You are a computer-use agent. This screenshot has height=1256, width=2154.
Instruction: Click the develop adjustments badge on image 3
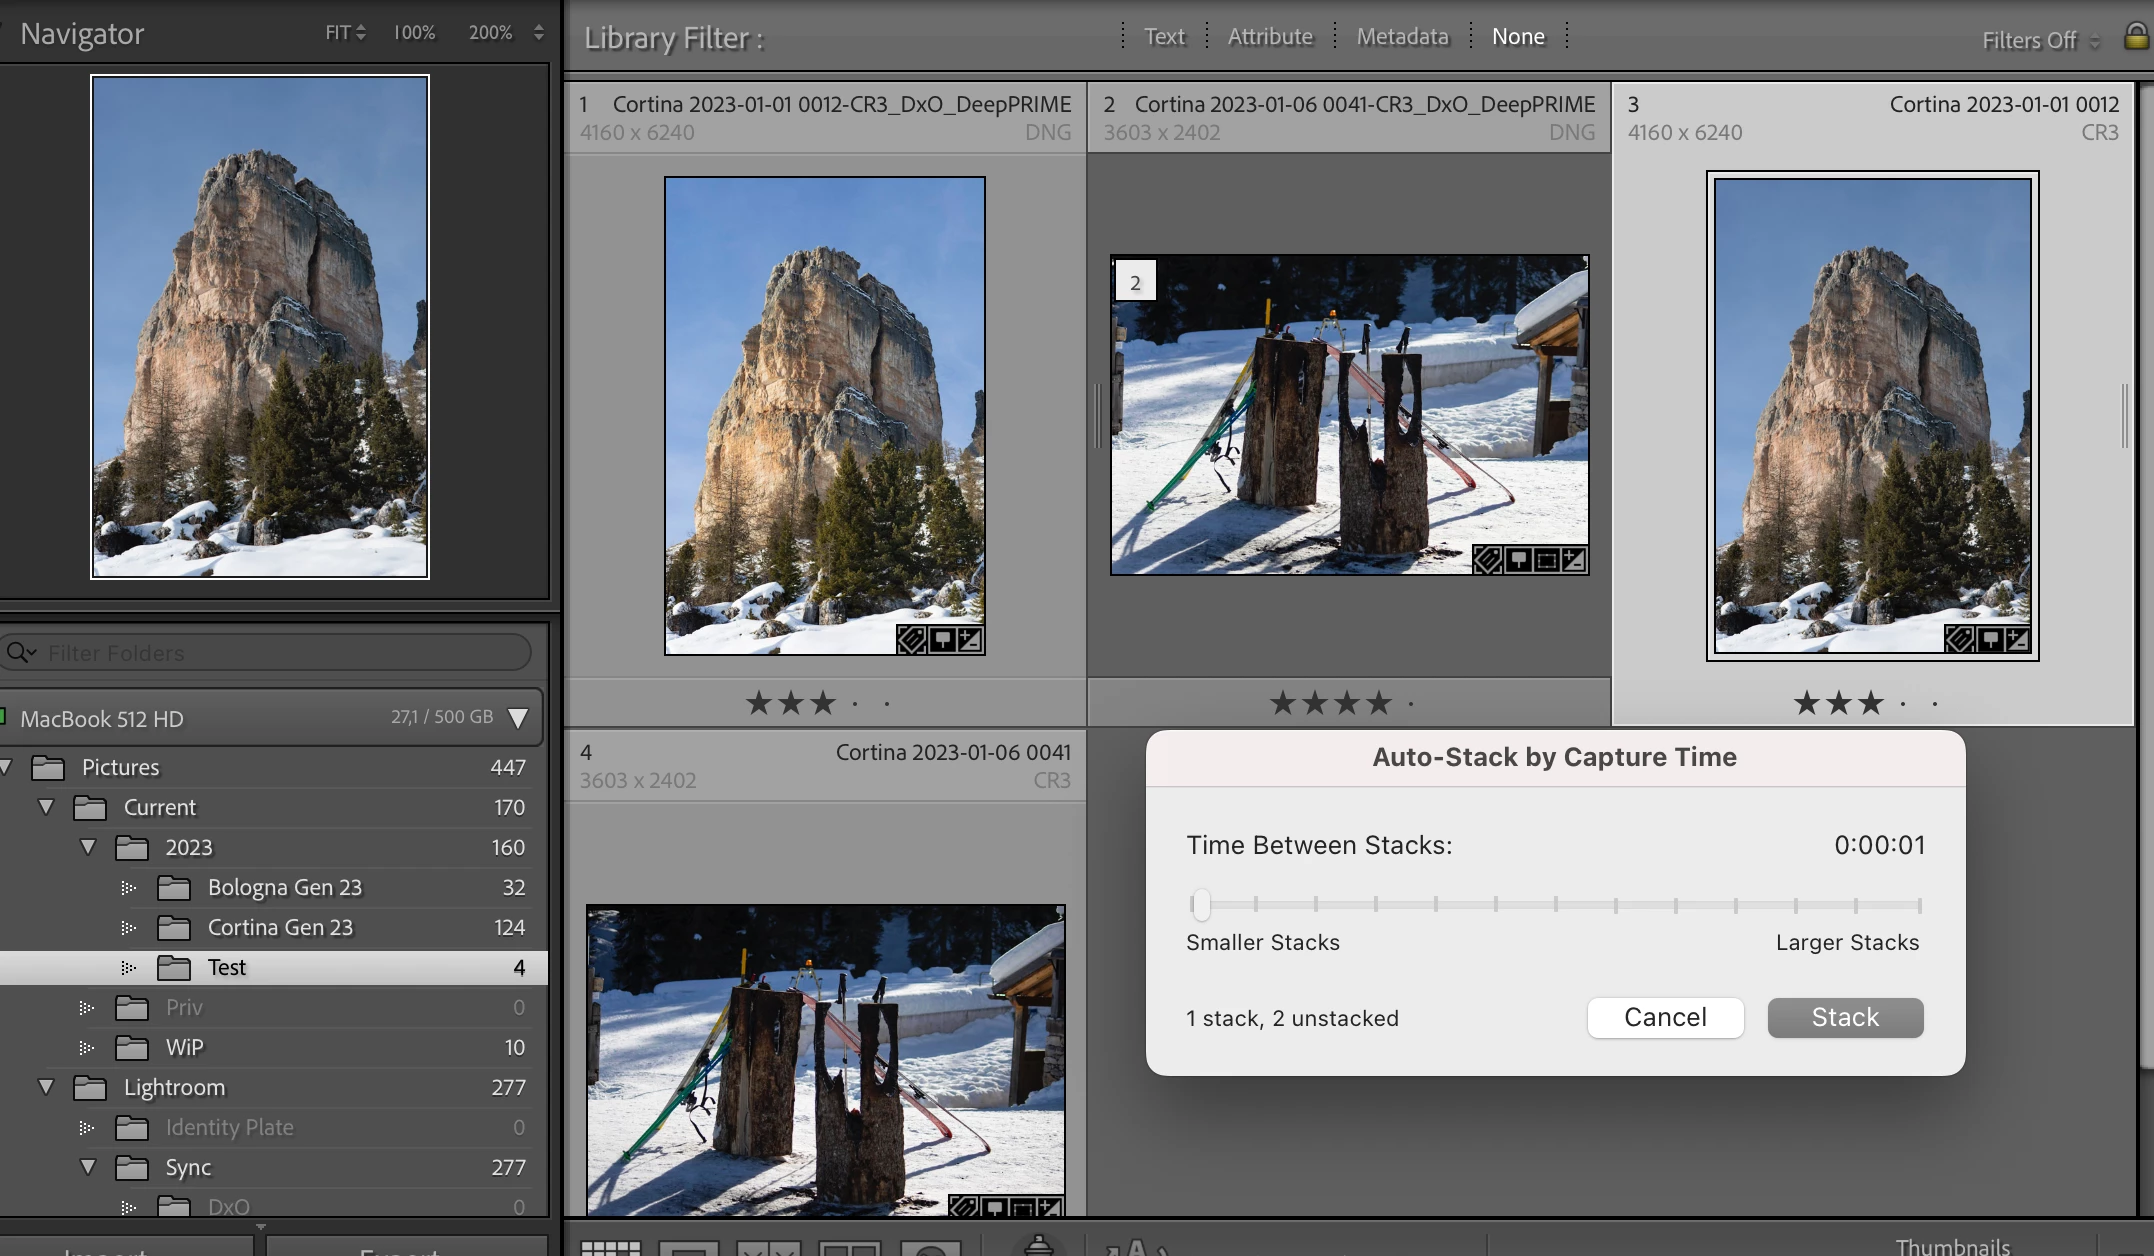coord(2017,640)
